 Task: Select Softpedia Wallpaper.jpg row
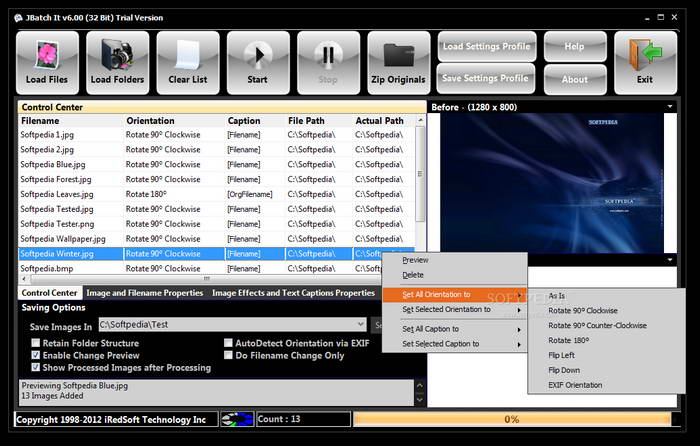coord(217,239)
